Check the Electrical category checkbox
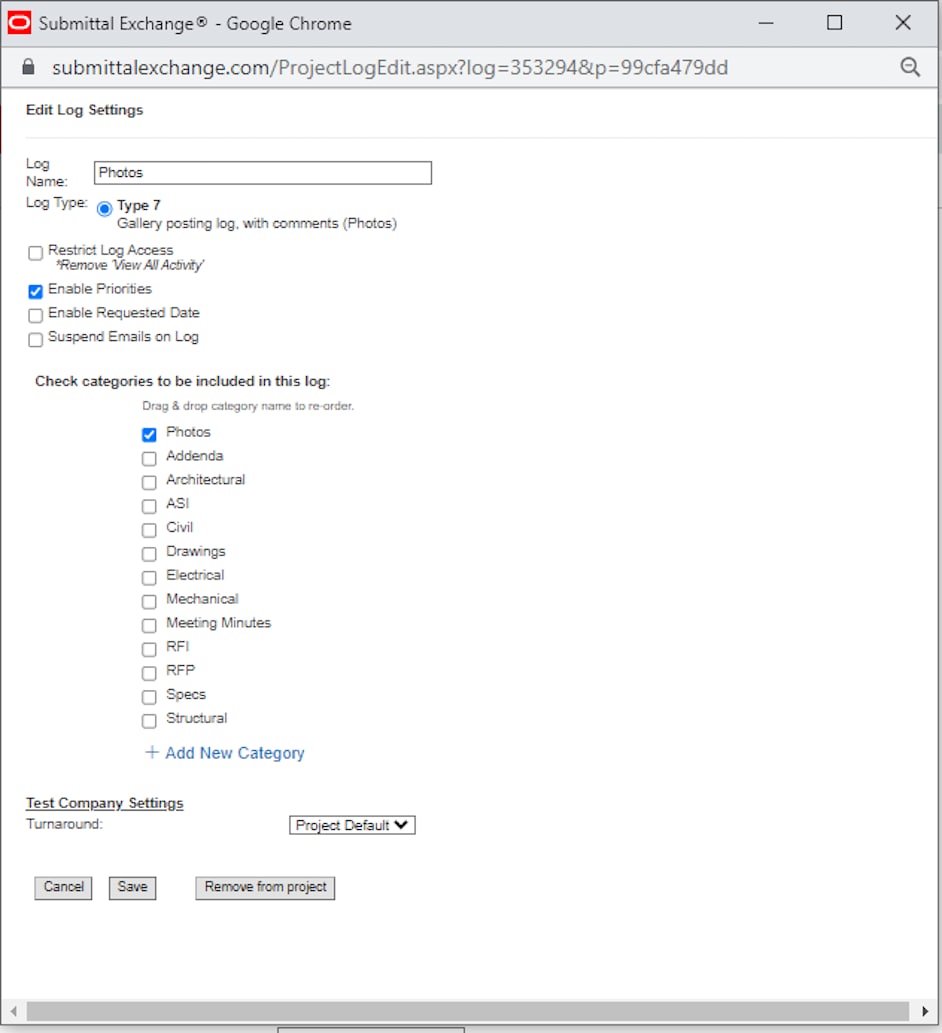 tap(150, 578)
